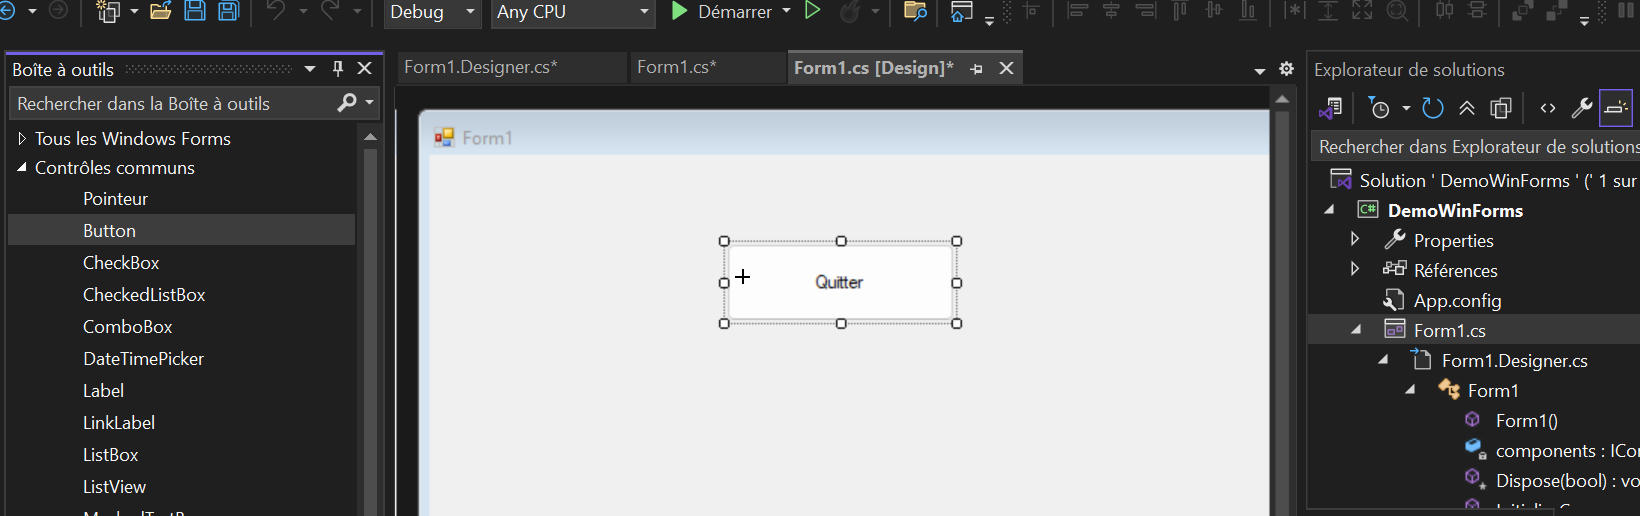This screenshot has width=1640, height=516.
Task: Open the Any CPU platform dropdown
Action: [x=644, y=12]
